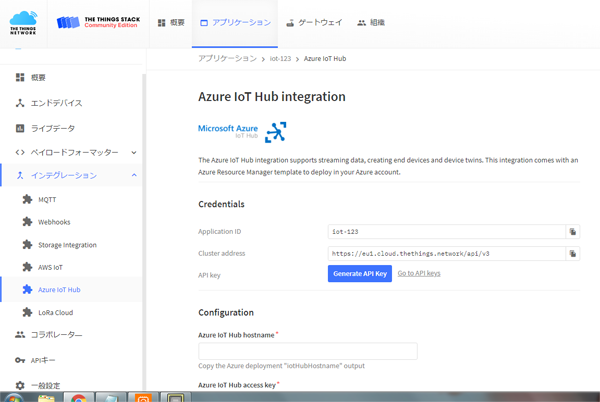Screen dimensions: 600x402
Task: Click the iot-123 breadcrumb link
Action: [280, 59]
